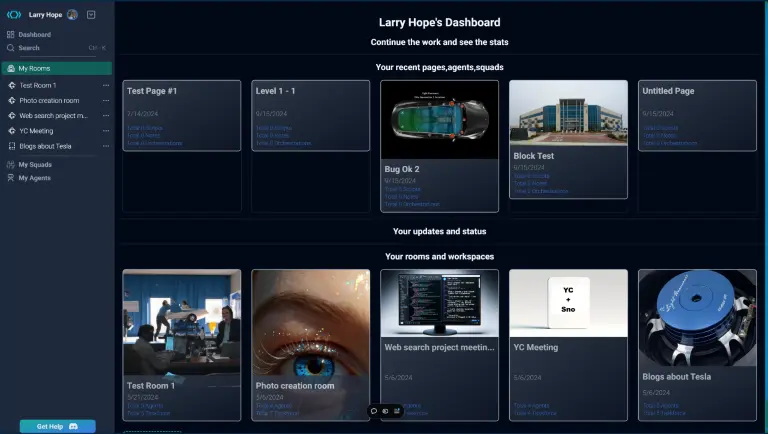The width and height of the screenshot is (768, 434).
Task: Click the chat bubble icon in floating toolbar
Action: (374, 411)
